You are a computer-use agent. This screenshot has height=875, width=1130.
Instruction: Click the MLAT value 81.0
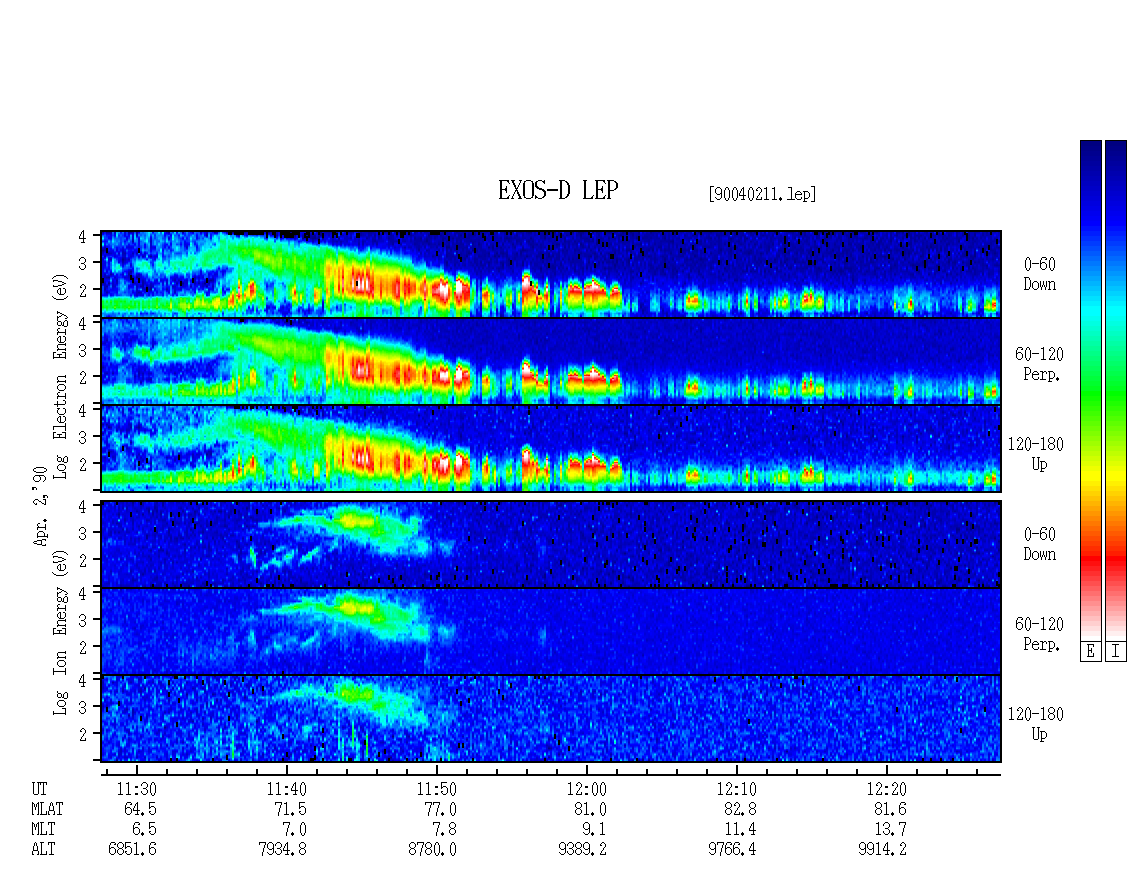[590, 809]
